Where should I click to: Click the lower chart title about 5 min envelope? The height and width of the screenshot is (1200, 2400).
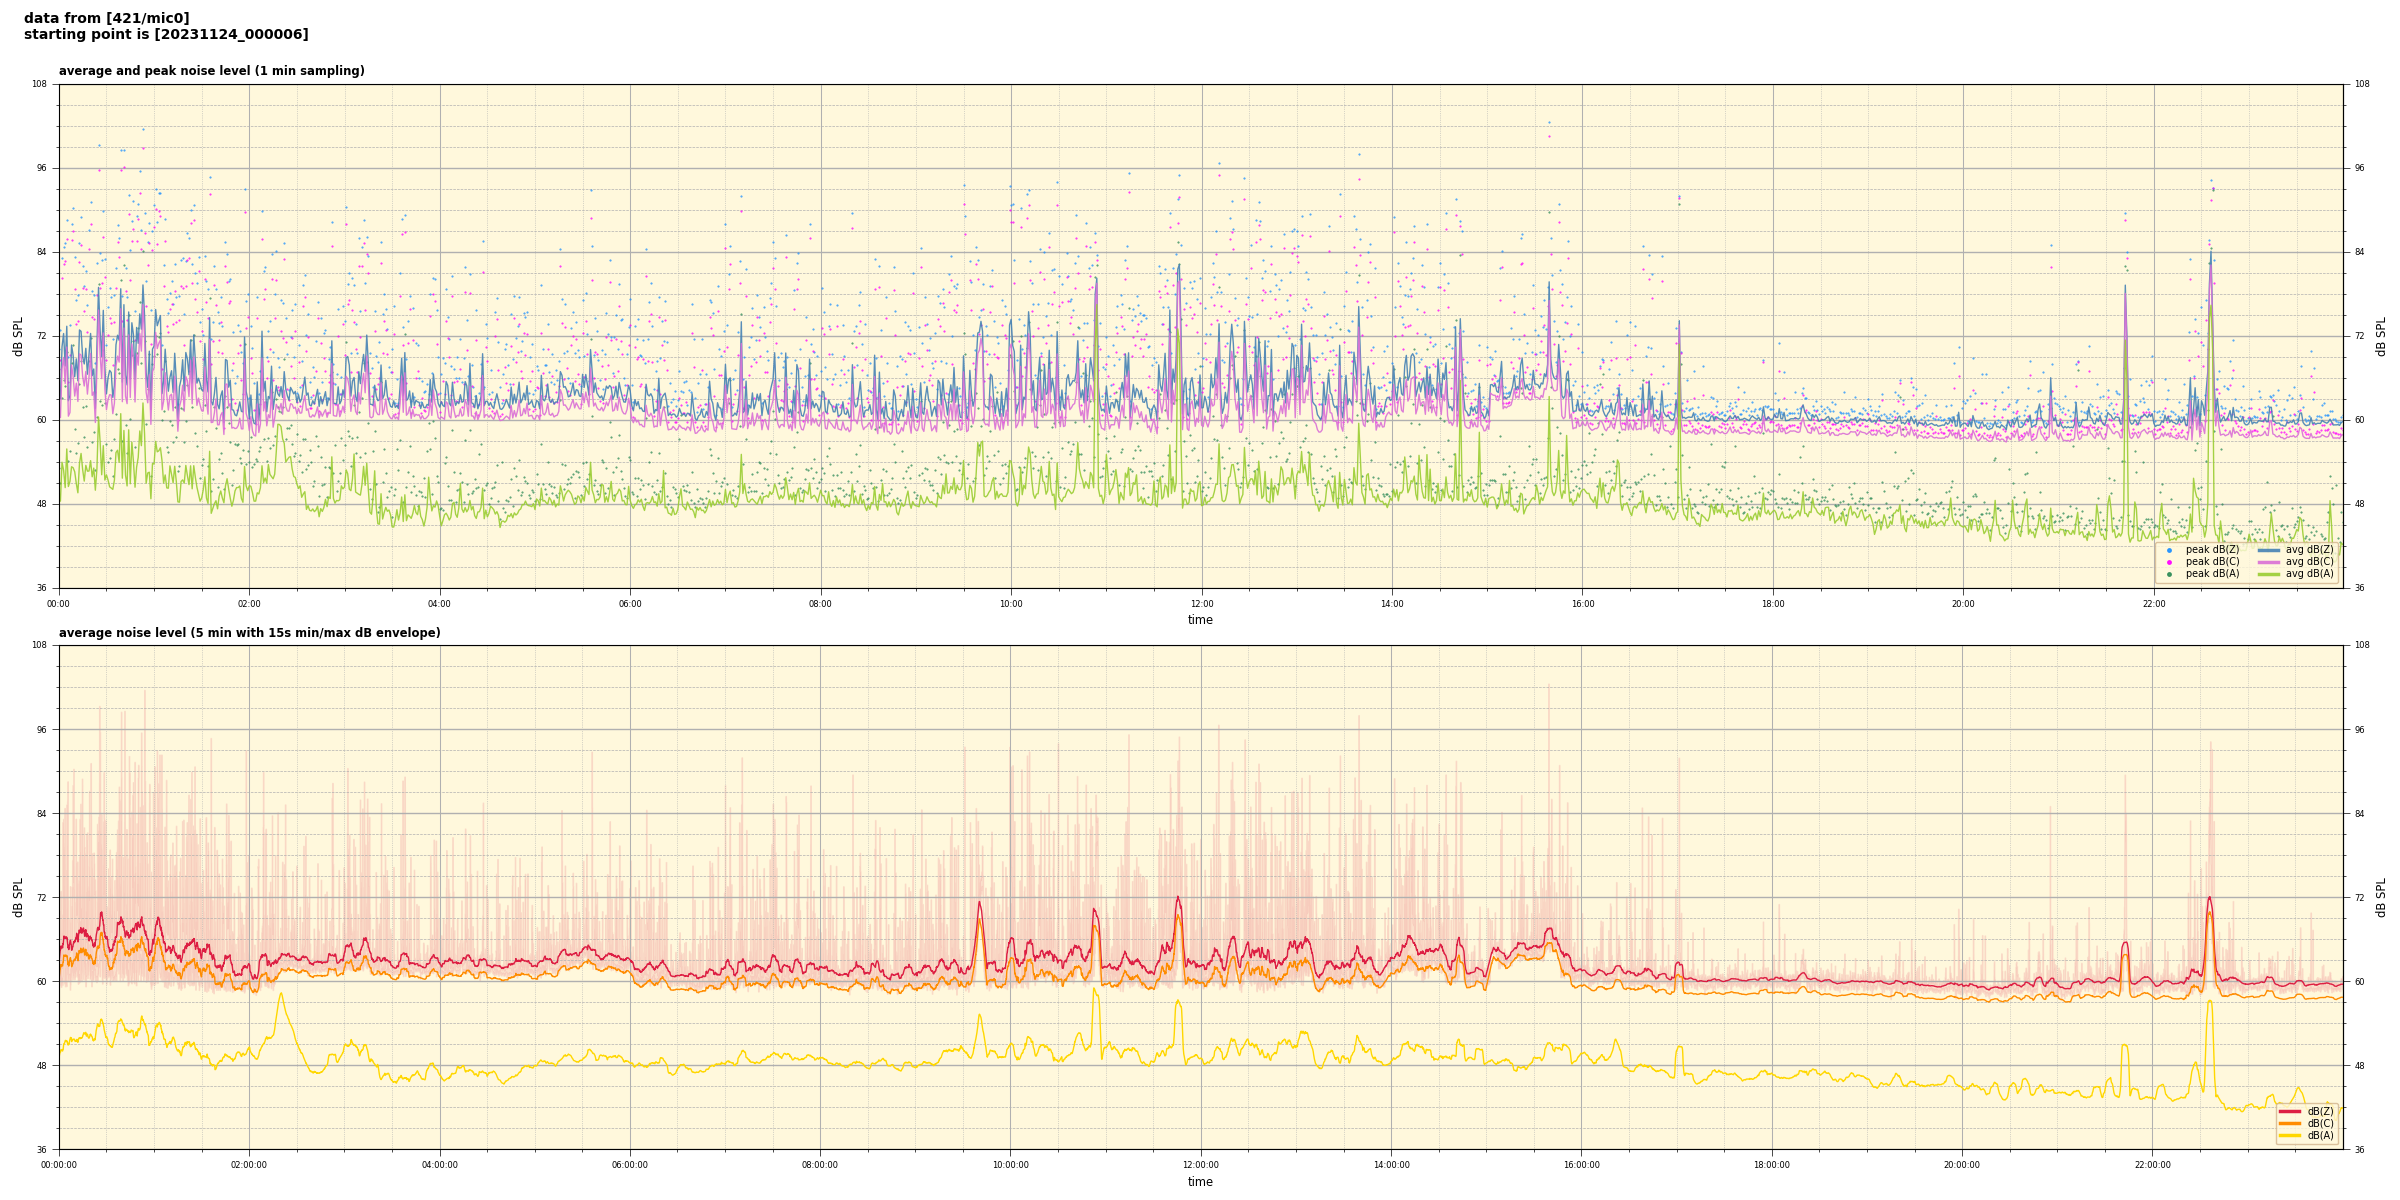pyautogui.click(x=249, y=633)
